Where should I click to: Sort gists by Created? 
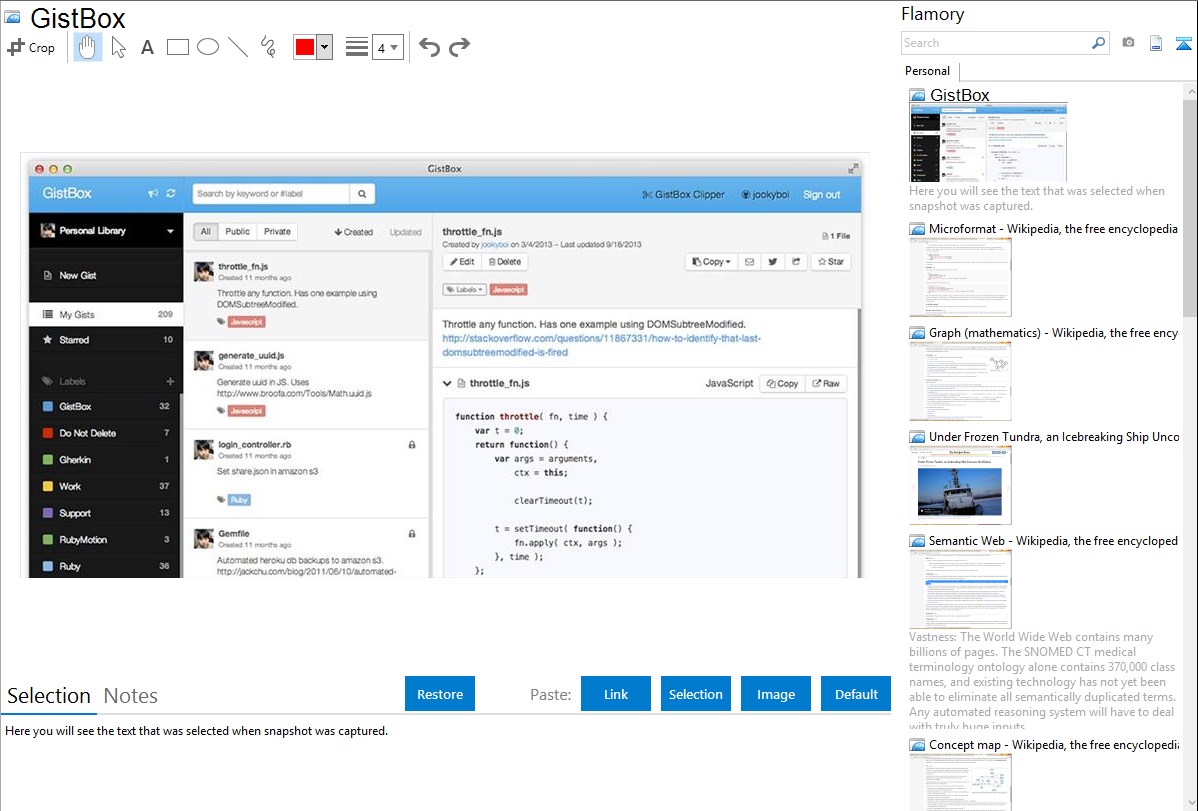[354, 232]
